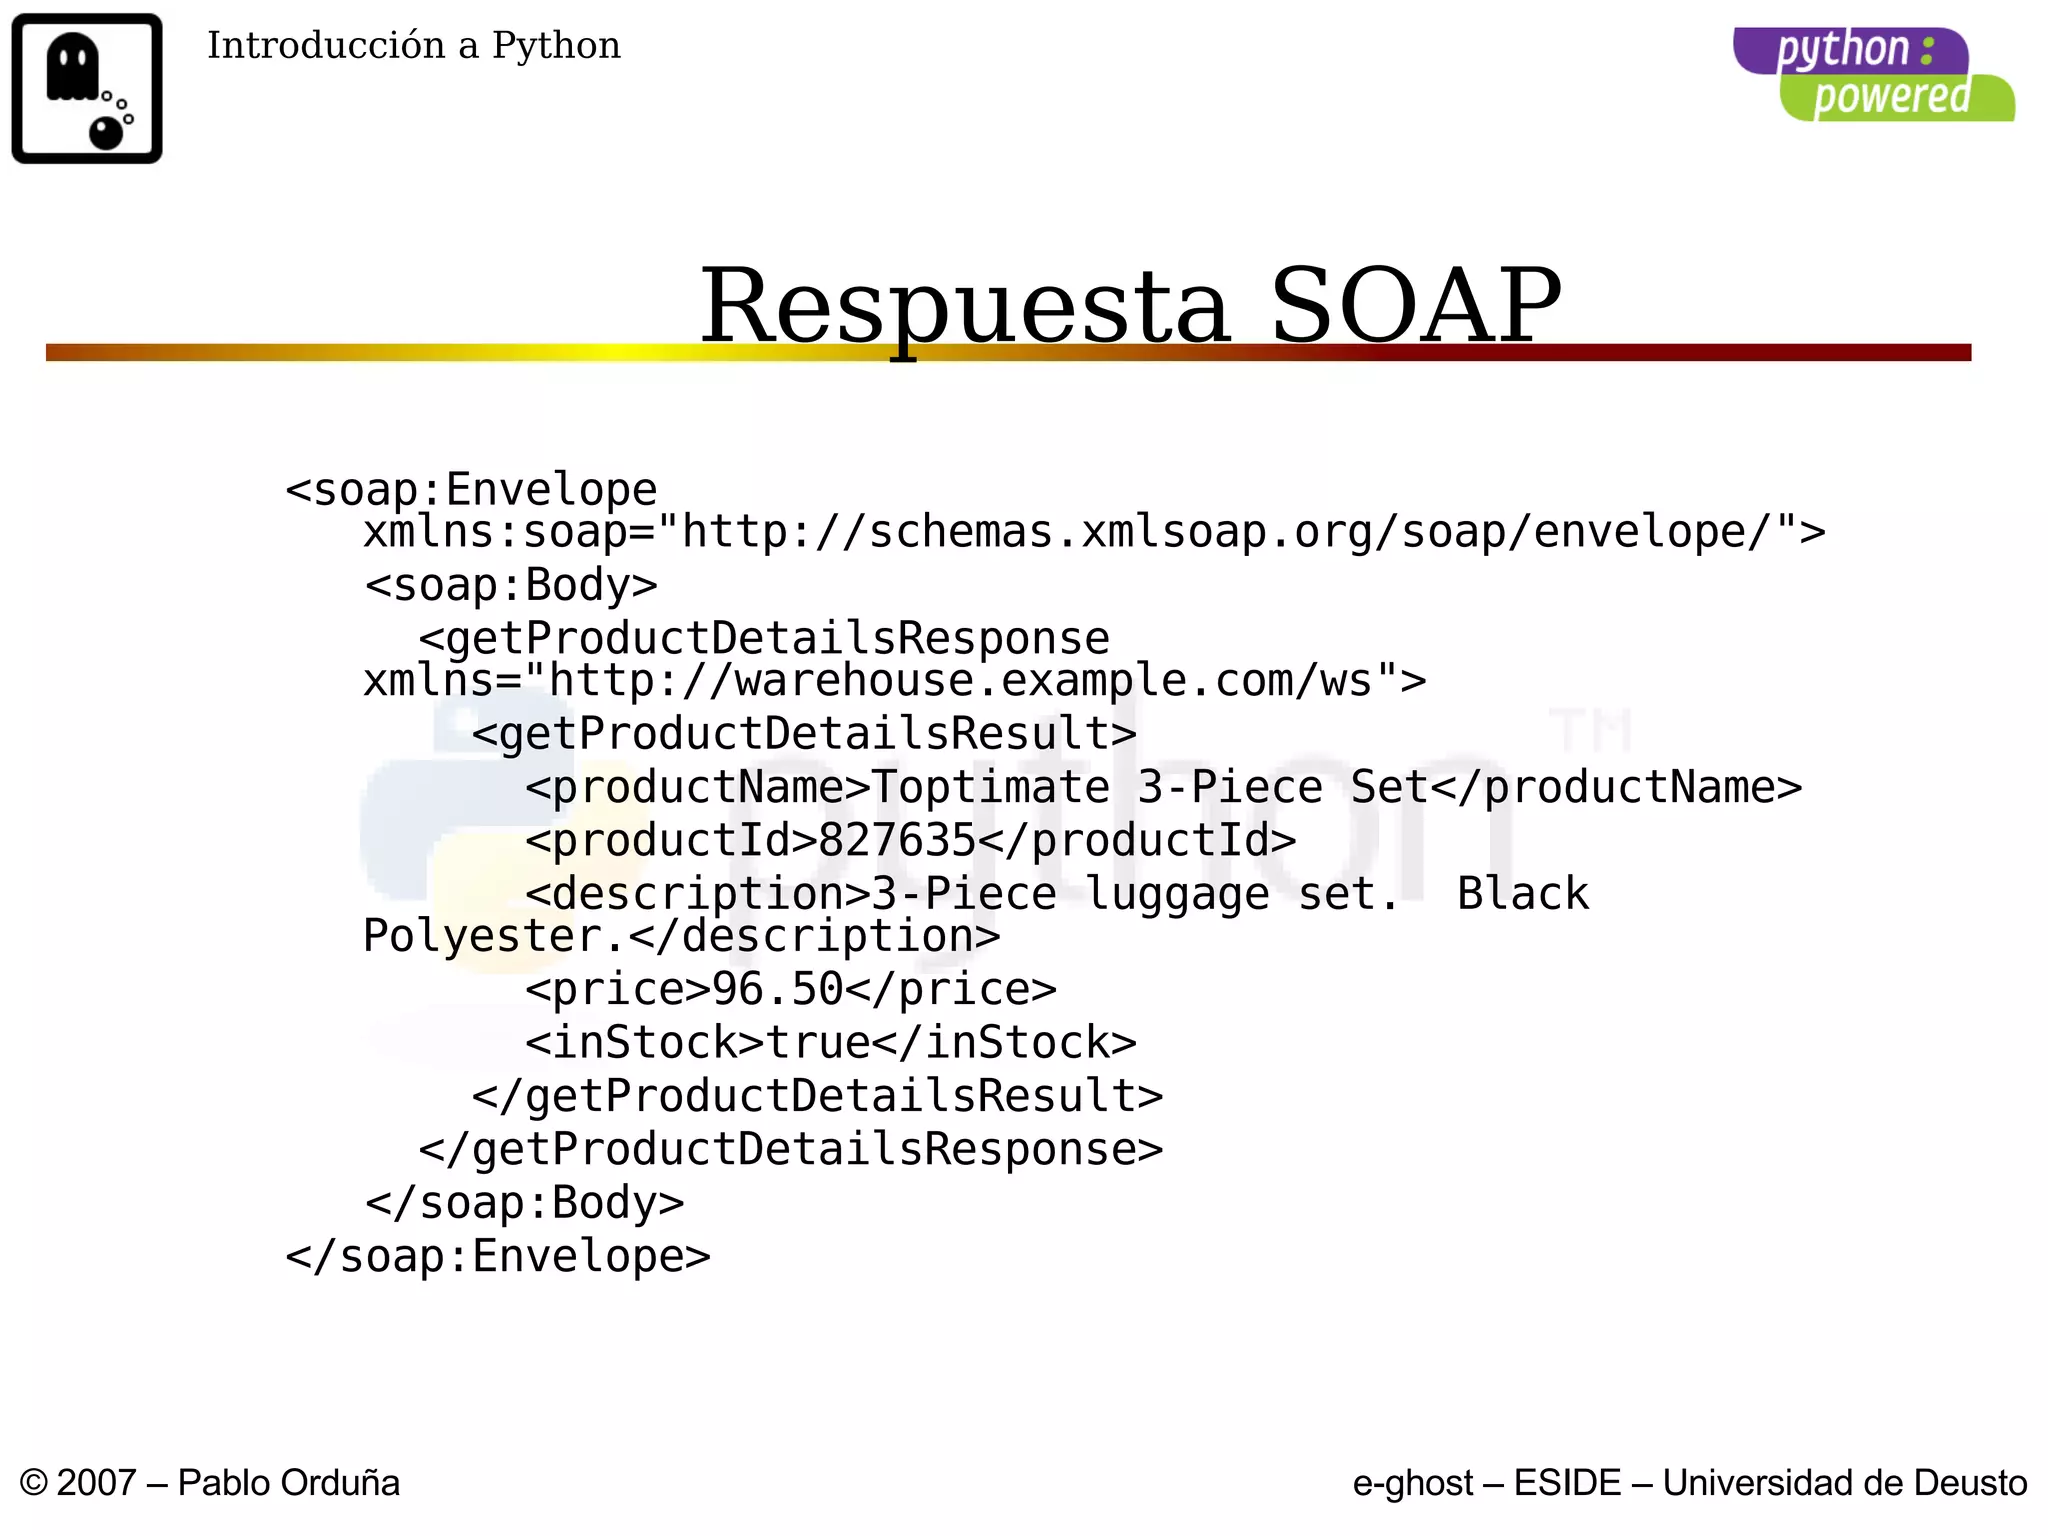Click the getProductDetailsResponse opening tag
The width and height of the screenshot is (2048, 1536).
pyautogui.click(x=764, y=638)
